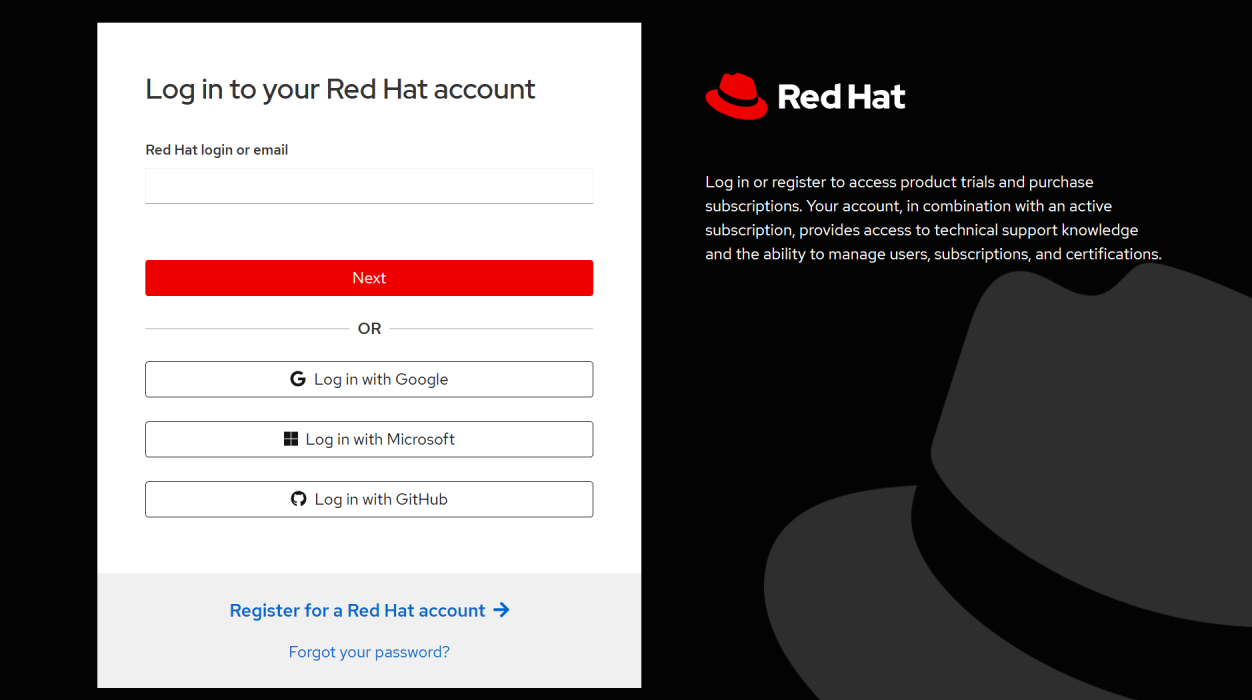Click the OR divider between login options
Image resolution: width=1252 pixels, height=700 pixels.
[369, 328]
